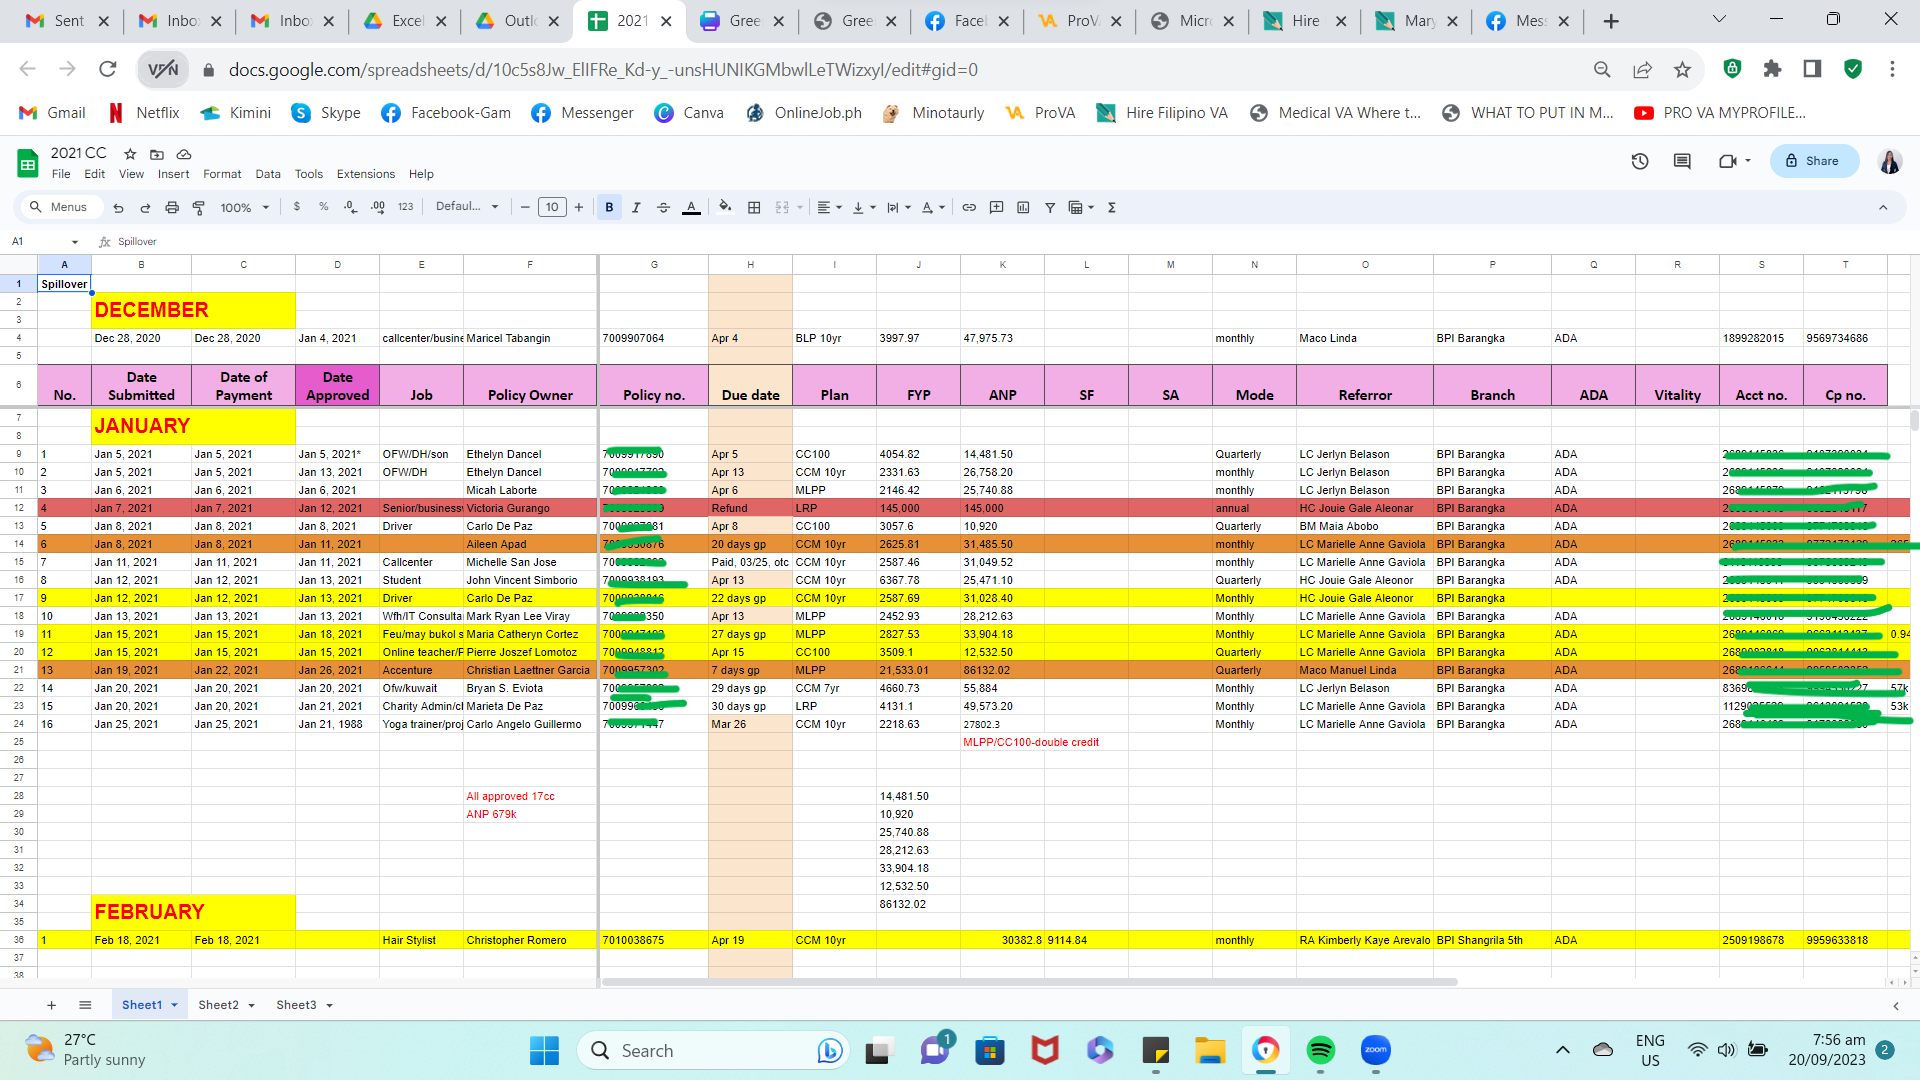This screenshot has height=1080, width=1920.
Task: Open the font family dropdown
Action: click(x=467, y=207)
